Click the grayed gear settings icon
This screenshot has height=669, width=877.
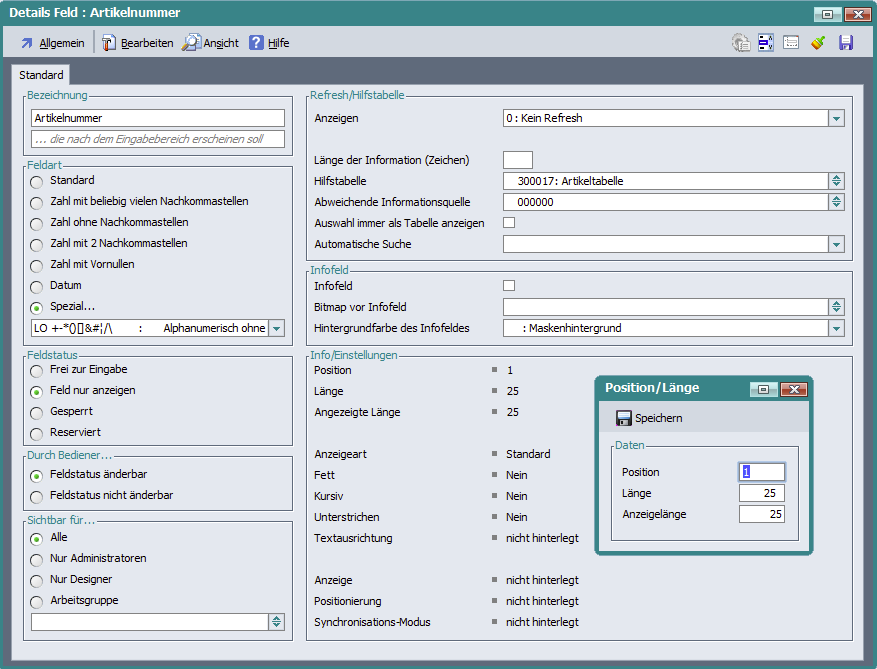740,43
